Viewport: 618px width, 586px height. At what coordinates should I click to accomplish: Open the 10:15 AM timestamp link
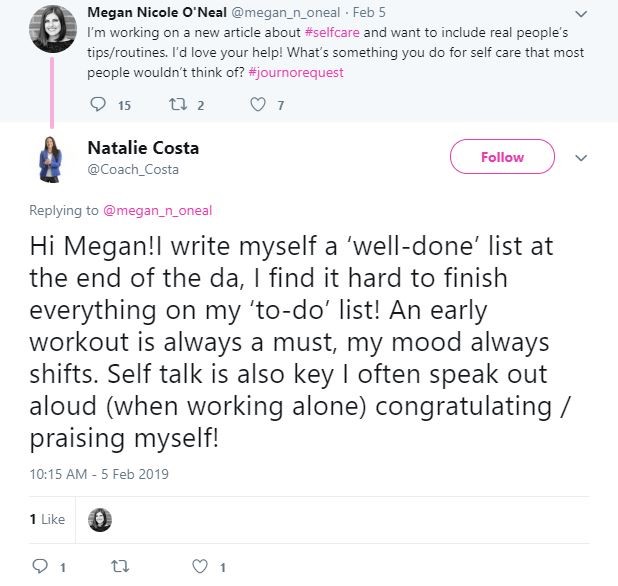(99, 472)
